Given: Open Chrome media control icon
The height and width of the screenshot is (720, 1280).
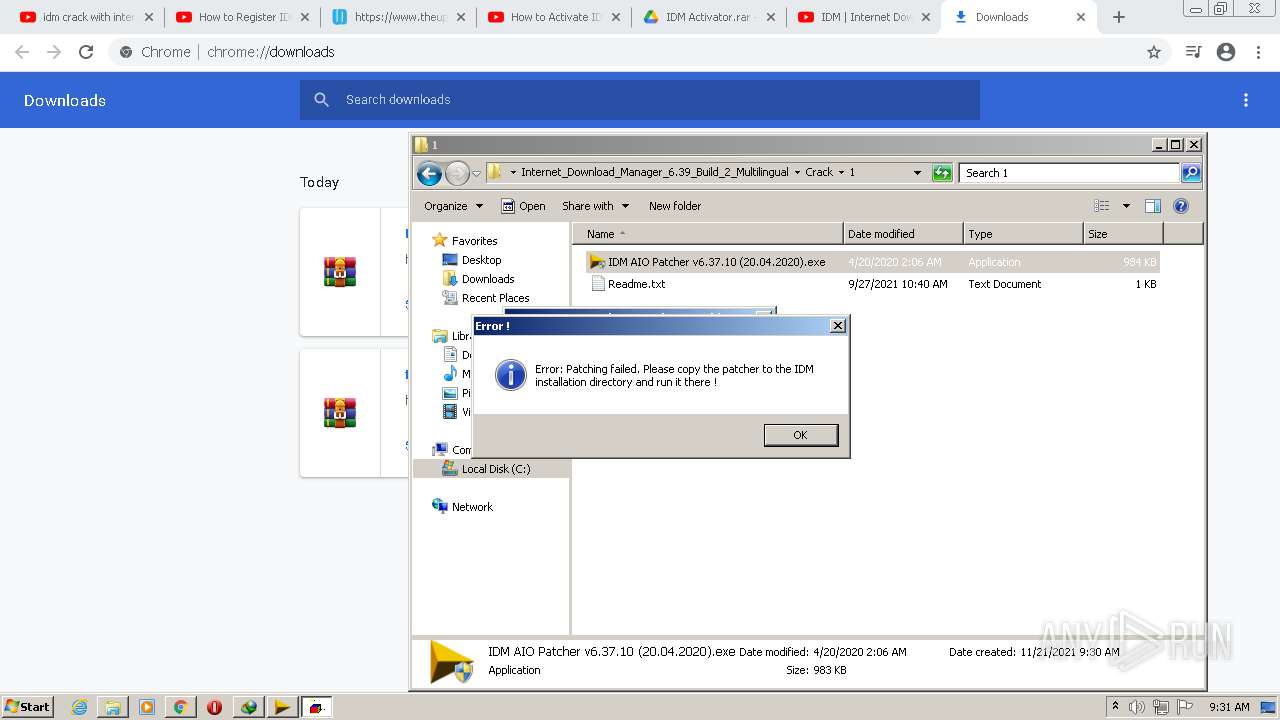Looking at the screenshot, I should pyautogui.click(x=1193, y=52).
